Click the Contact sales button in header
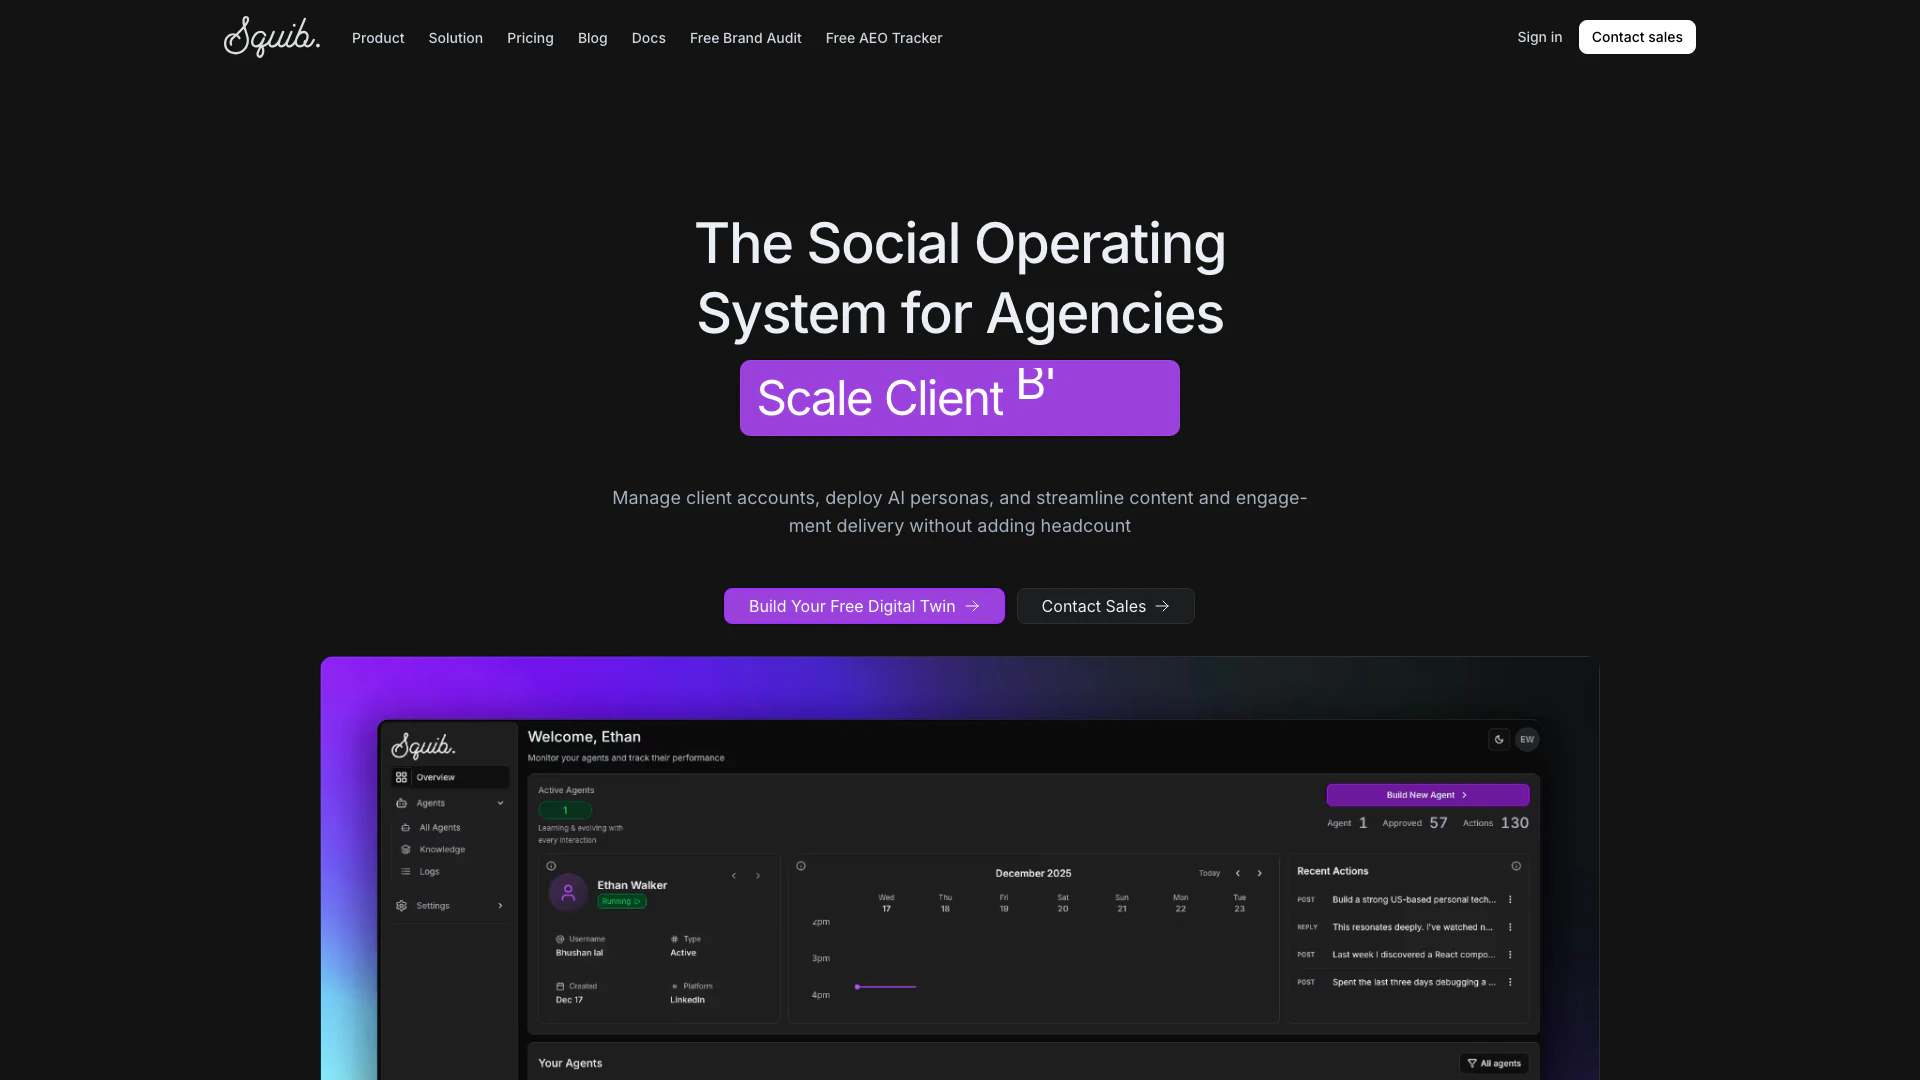The width and height of the screenshot is (1920, 1080). pos(1637,37)
